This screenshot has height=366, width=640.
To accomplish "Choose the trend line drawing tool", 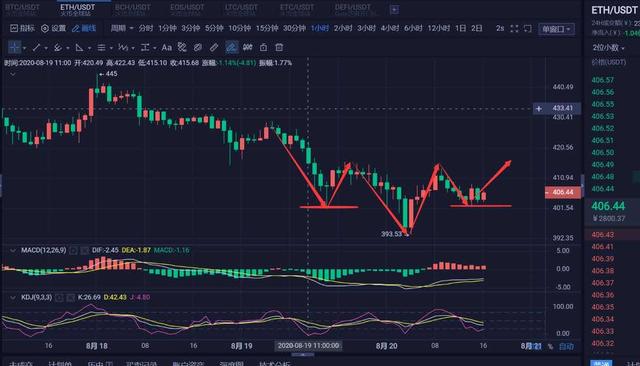I will [36, 47].
